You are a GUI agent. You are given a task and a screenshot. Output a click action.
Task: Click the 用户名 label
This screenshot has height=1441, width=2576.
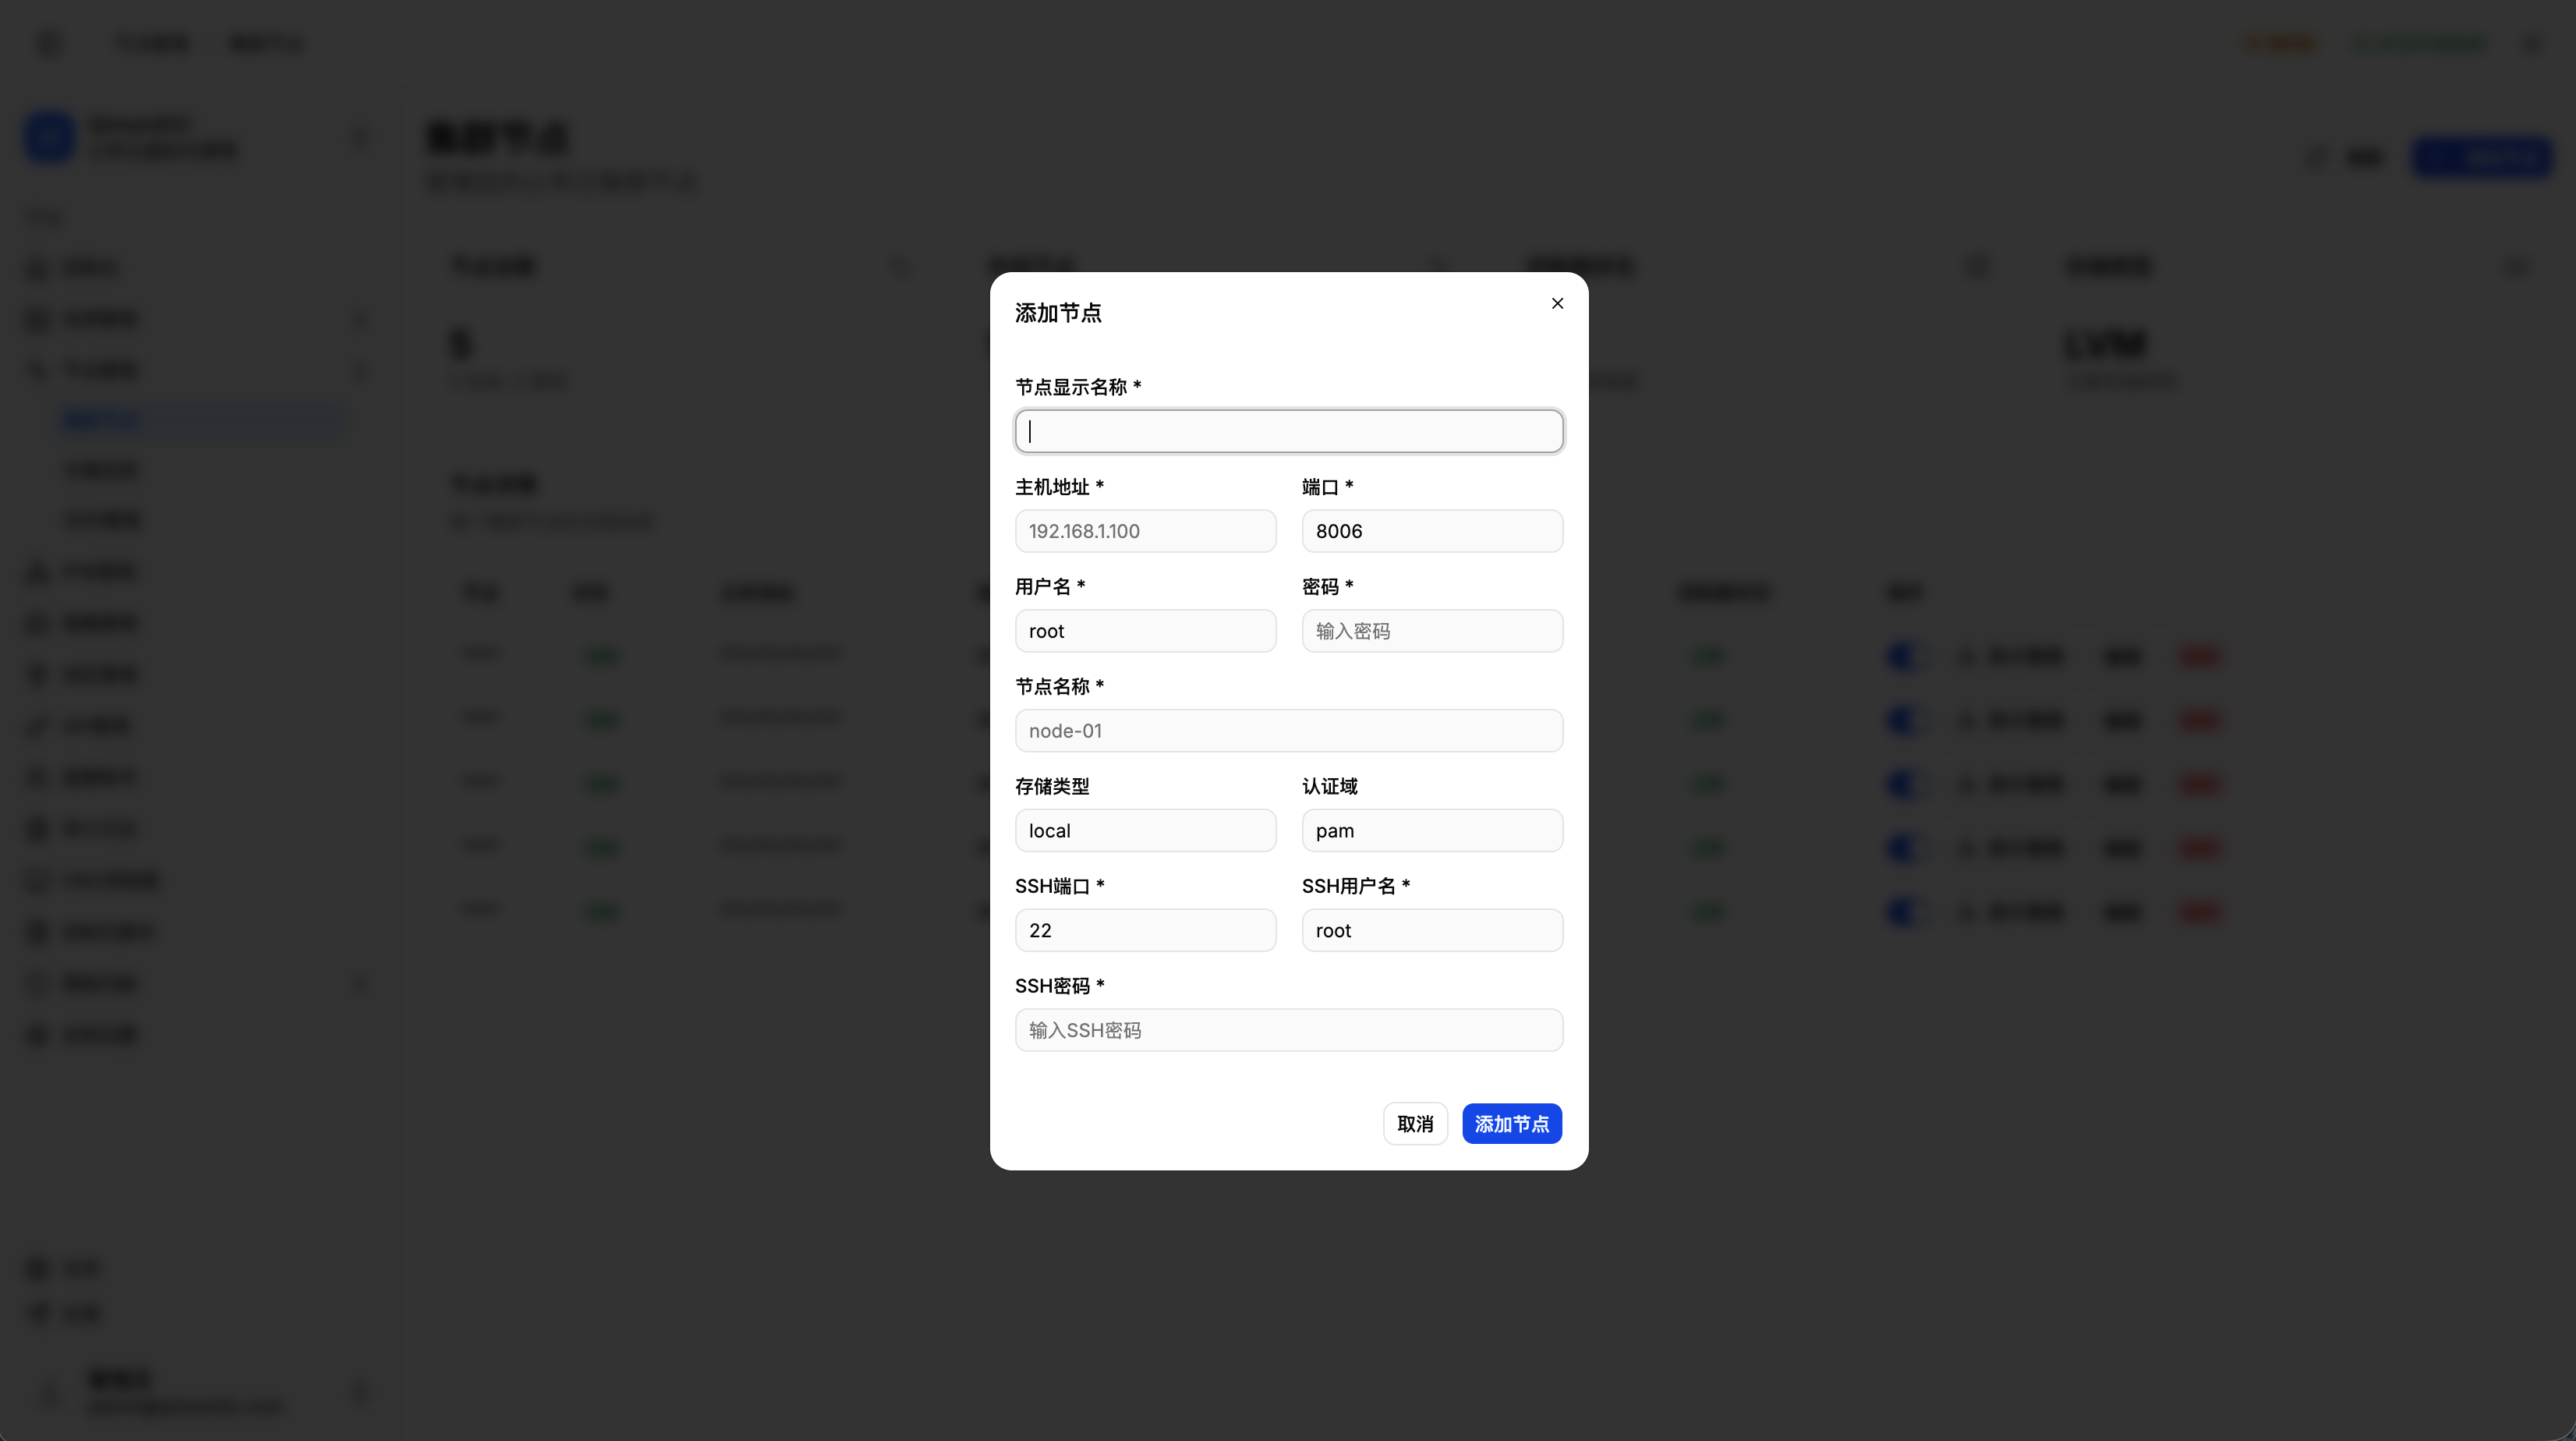coord(1050,587)
